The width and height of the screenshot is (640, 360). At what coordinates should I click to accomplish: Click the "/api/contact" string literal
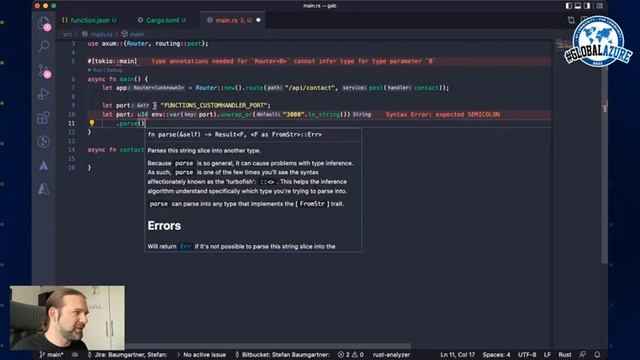point(310,88)
